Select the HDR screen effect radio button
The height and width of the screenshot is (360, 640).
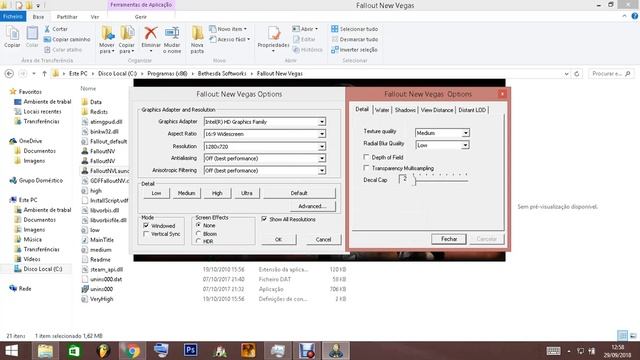(198, 241)
